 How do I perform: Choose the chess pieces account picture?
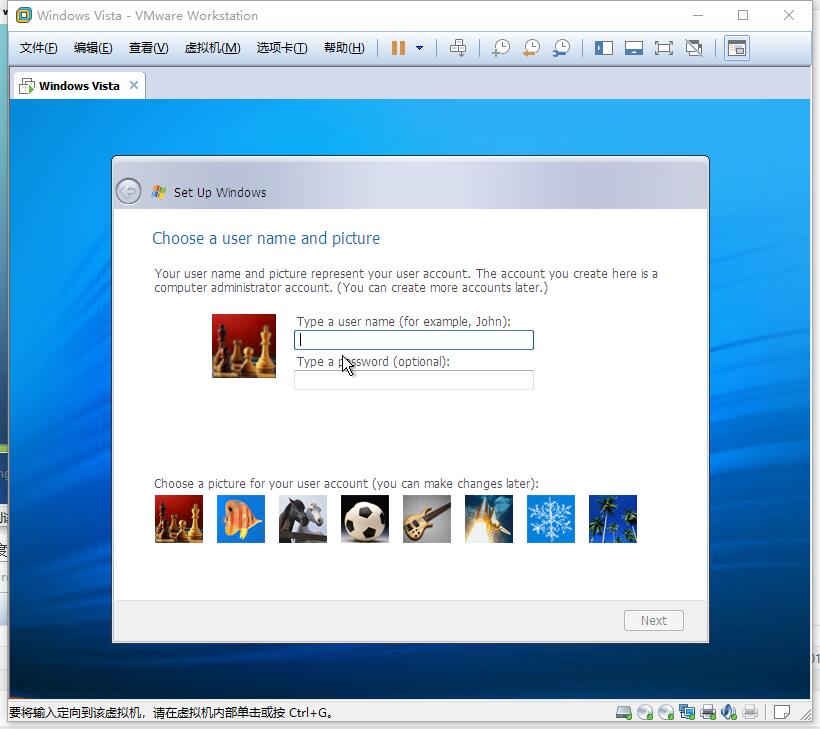coord(179,519)
